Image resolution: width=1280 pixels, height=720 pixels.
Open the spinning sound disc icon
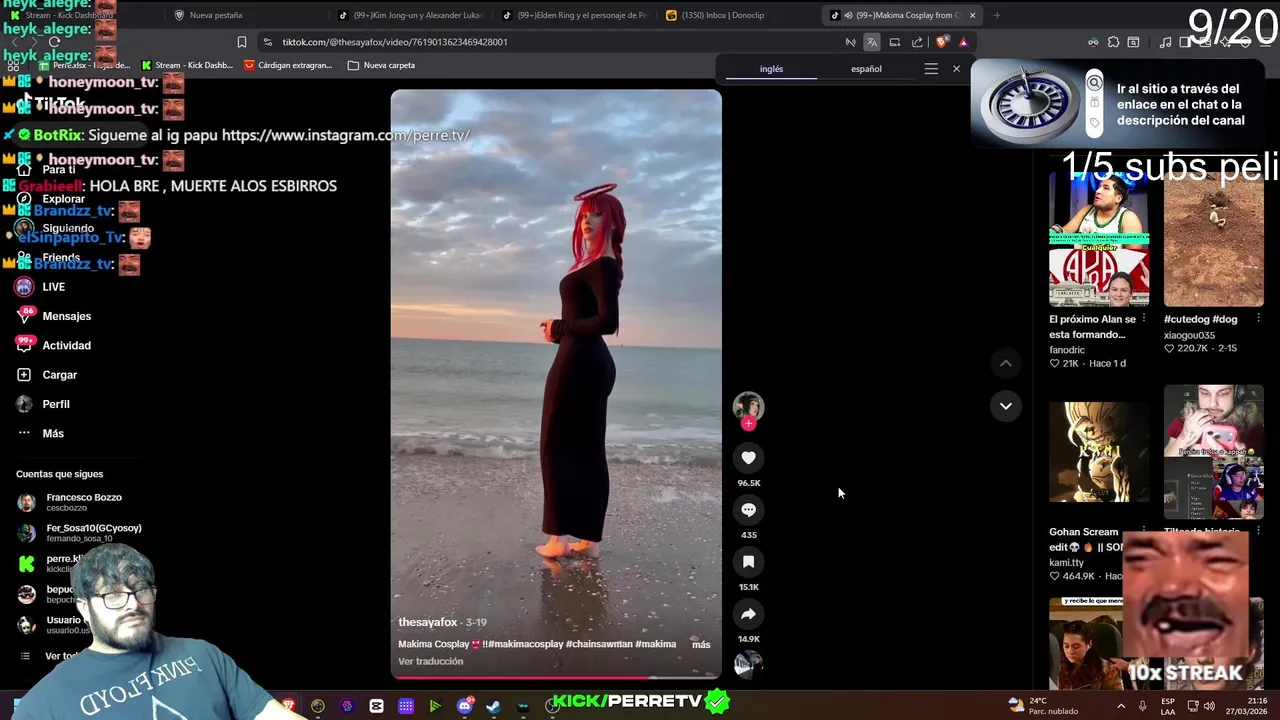point(748,663)
